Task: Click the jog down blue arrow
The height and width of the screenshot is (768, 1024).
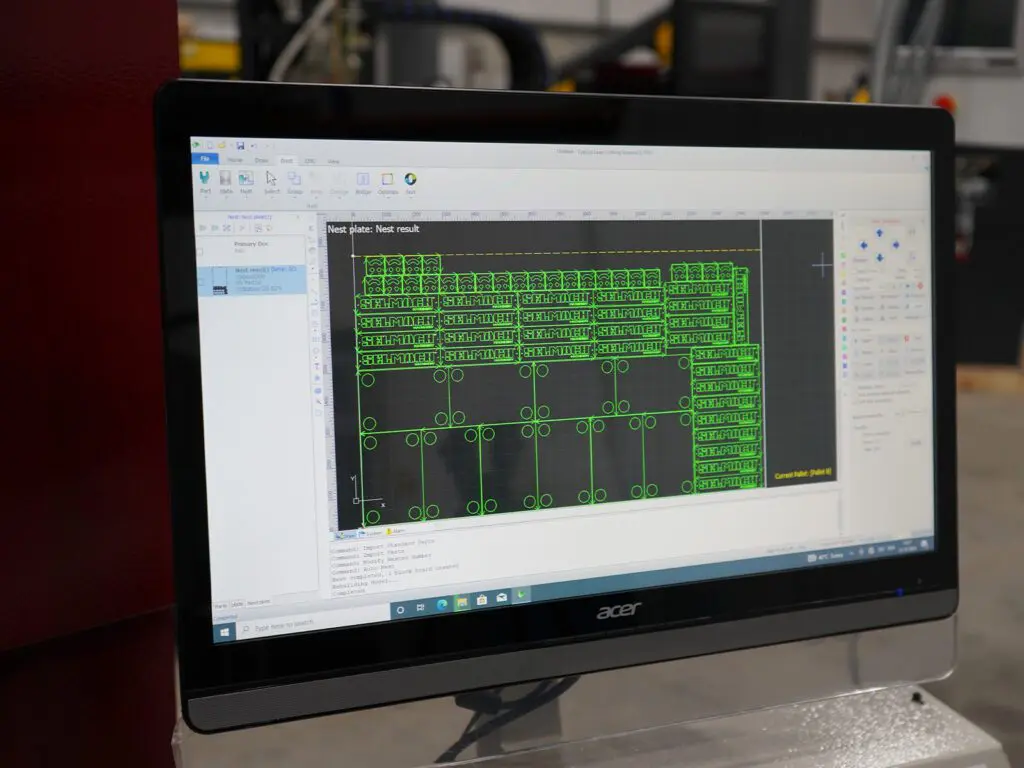Action: click(880, 258)
